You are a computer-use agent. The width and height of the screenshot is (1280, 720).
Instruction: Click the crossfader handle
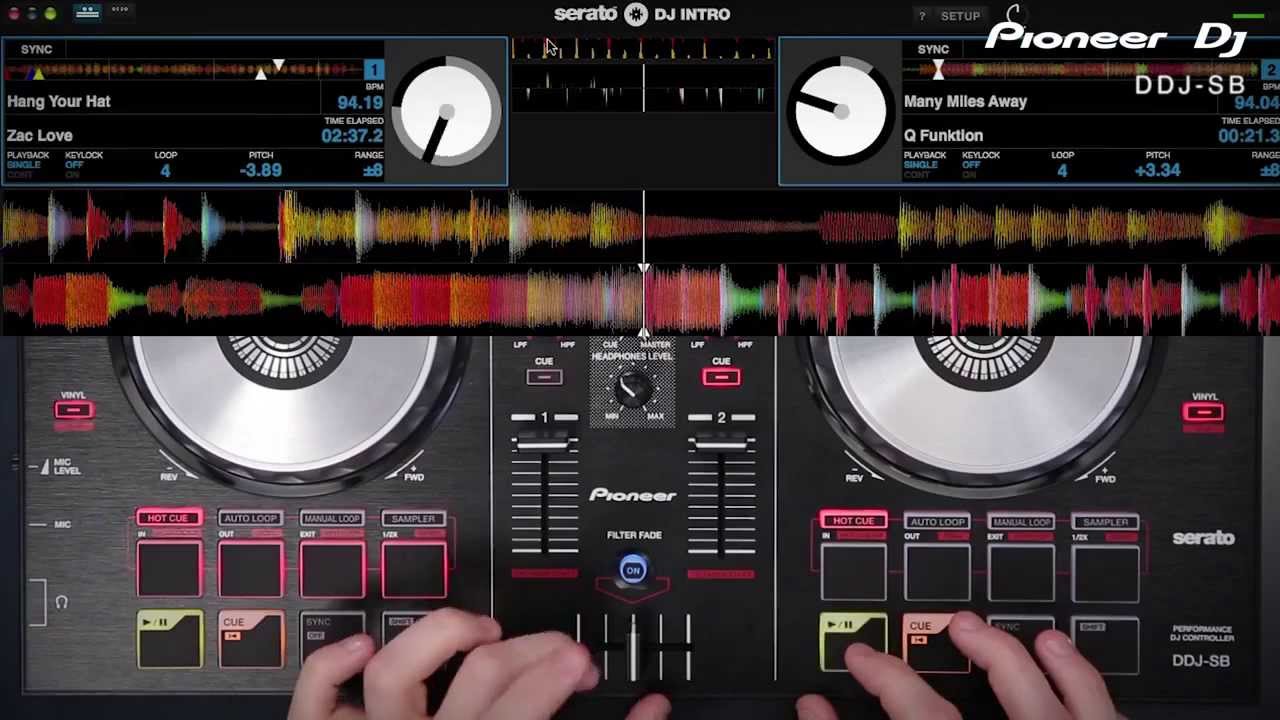tap(632, 650)
